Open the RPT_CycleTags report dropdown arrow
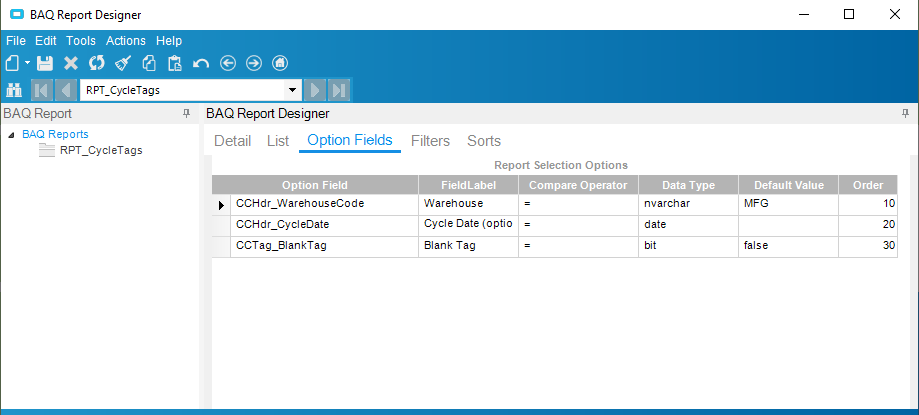919x415 pixels. click(291, 91)
